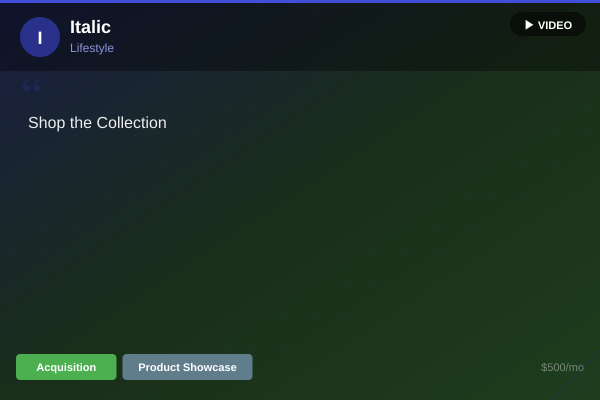The height and width of the screenshot is (400, 600).
Task: Click the play triangle icon beside VIDEO
Action: pos(529,25)
